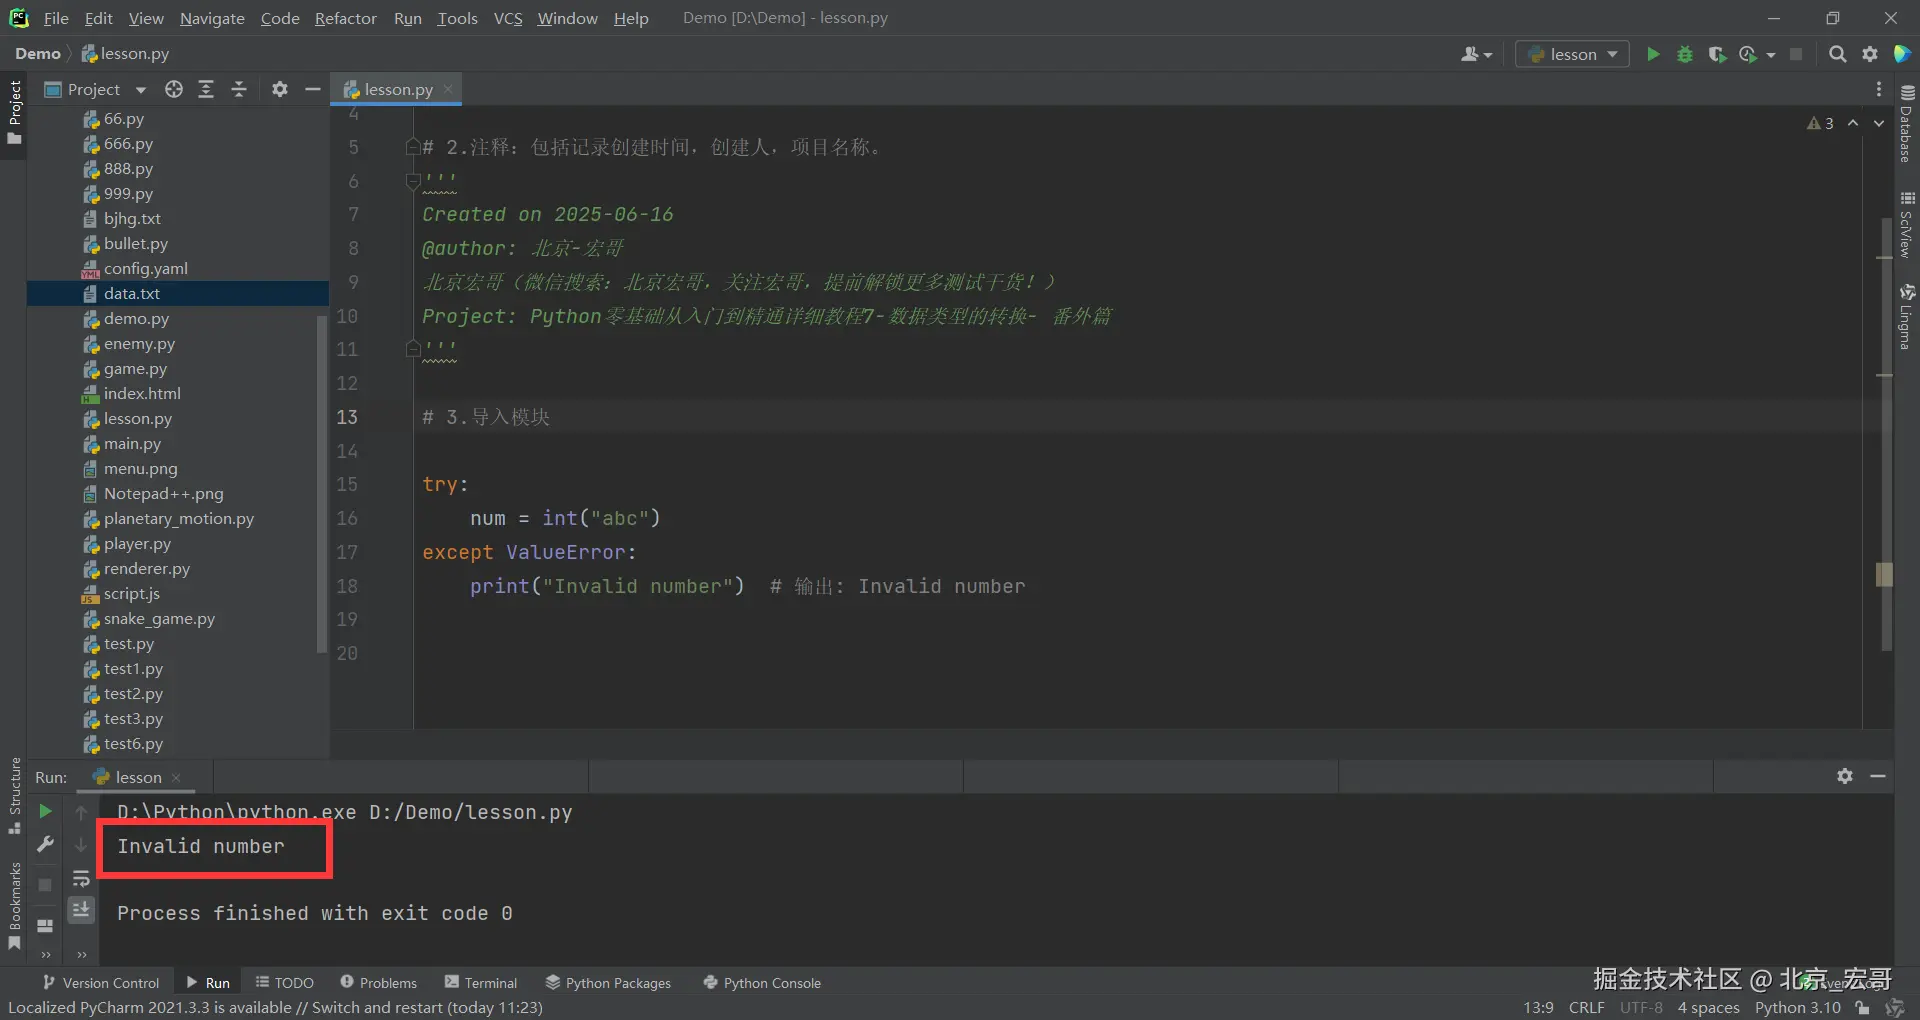The image size is (1920, 1020).
Task: Toggle the SciView tool window
Action: pyautogui.click(x=1907, y=224)
